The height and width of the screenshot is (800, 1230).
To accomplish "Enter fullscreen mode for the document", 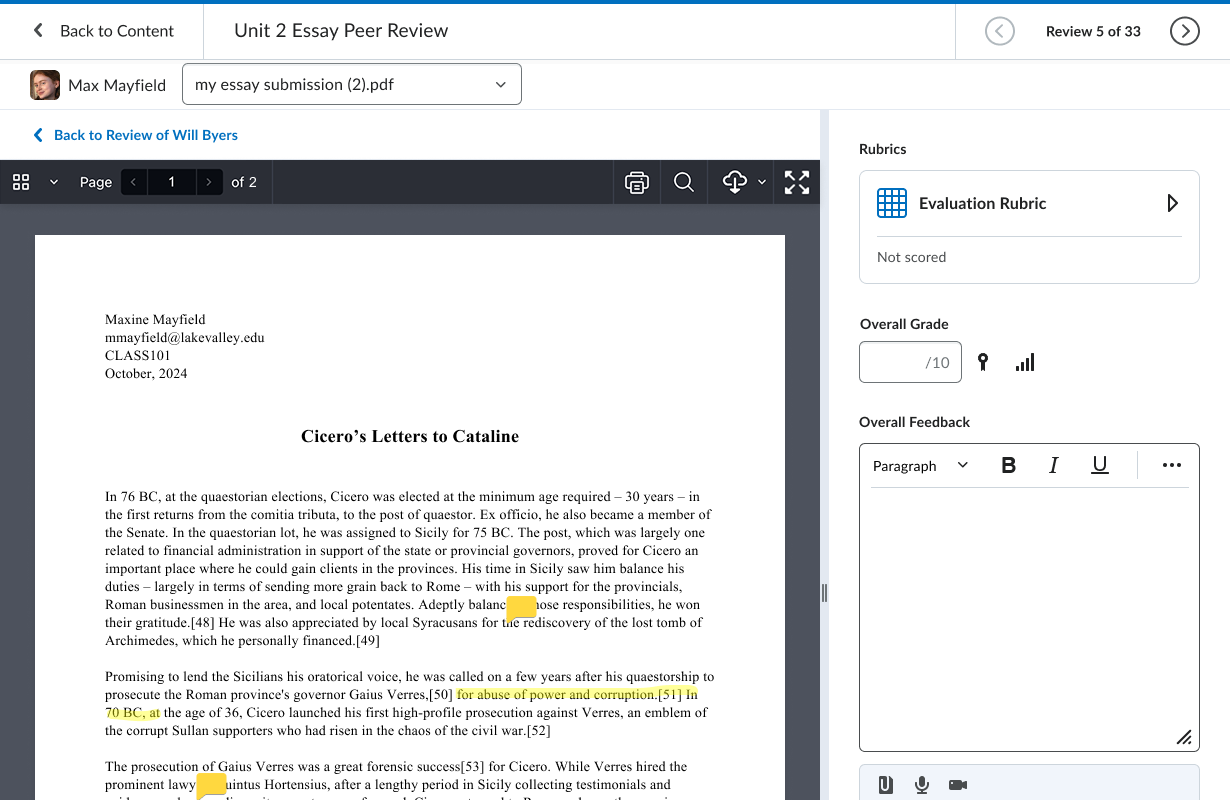I will click(797, 182).
